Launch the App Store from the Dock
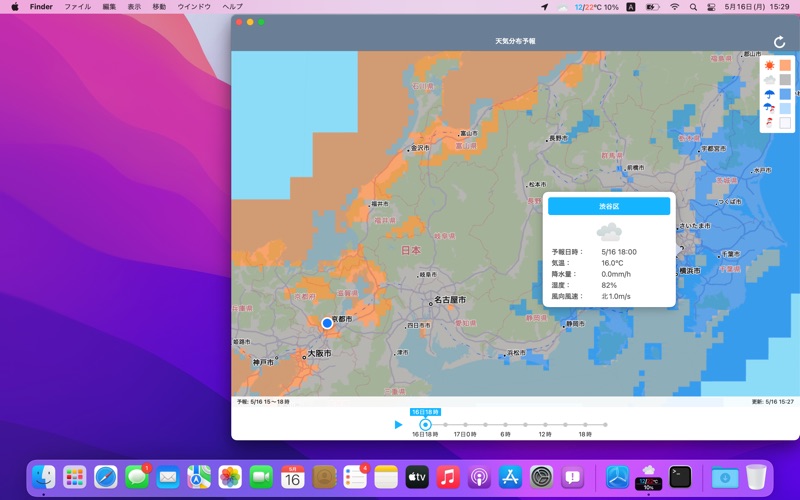This screenshot has width=800, height=500. [x=511, y=478]
